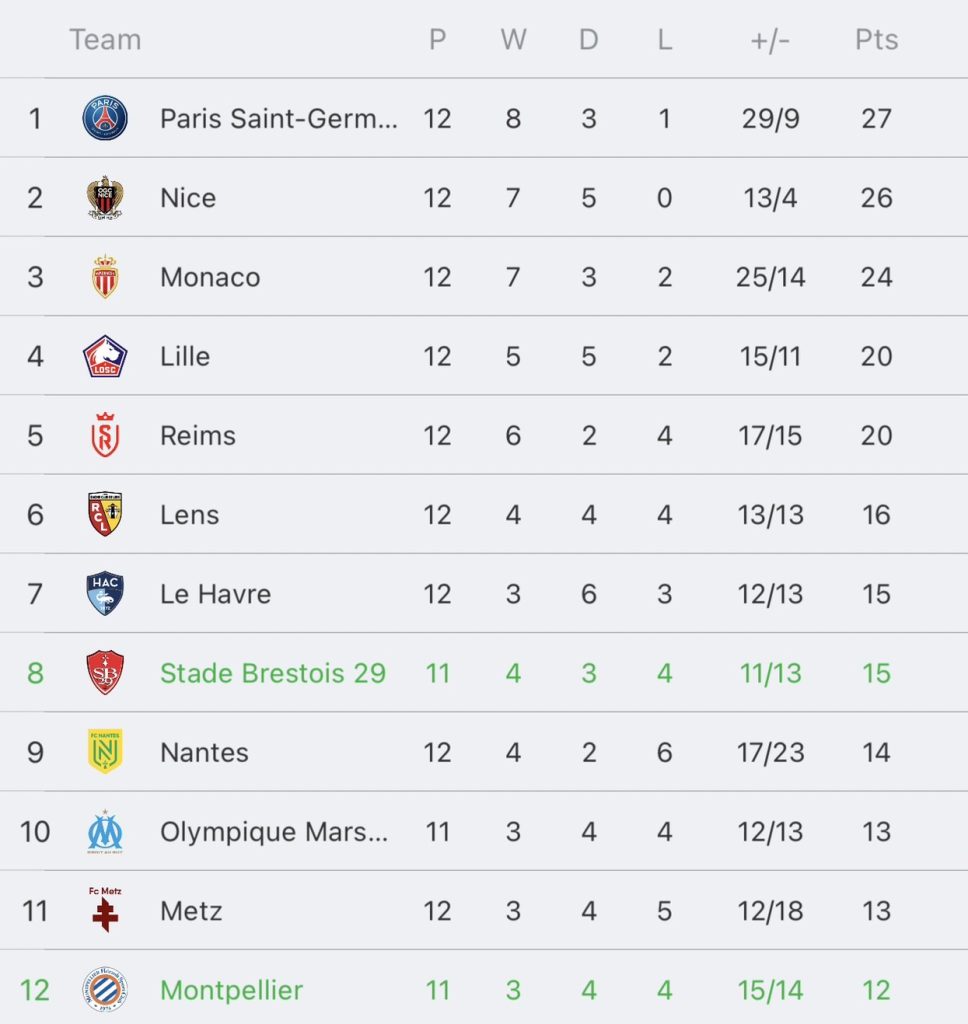Tap the Le Havre HAC crest
Image resolution: width=968 pixels, height=1024 pixels.
(105, 594)
